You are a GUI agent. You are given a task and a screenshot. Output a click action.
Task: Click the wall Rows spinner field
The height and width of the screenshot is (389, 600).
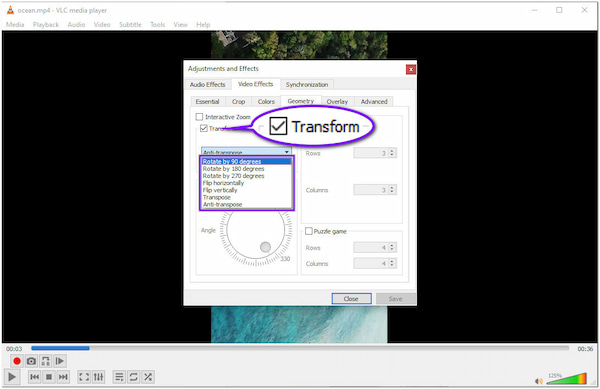pyautogui.click(x=375, y=153)
